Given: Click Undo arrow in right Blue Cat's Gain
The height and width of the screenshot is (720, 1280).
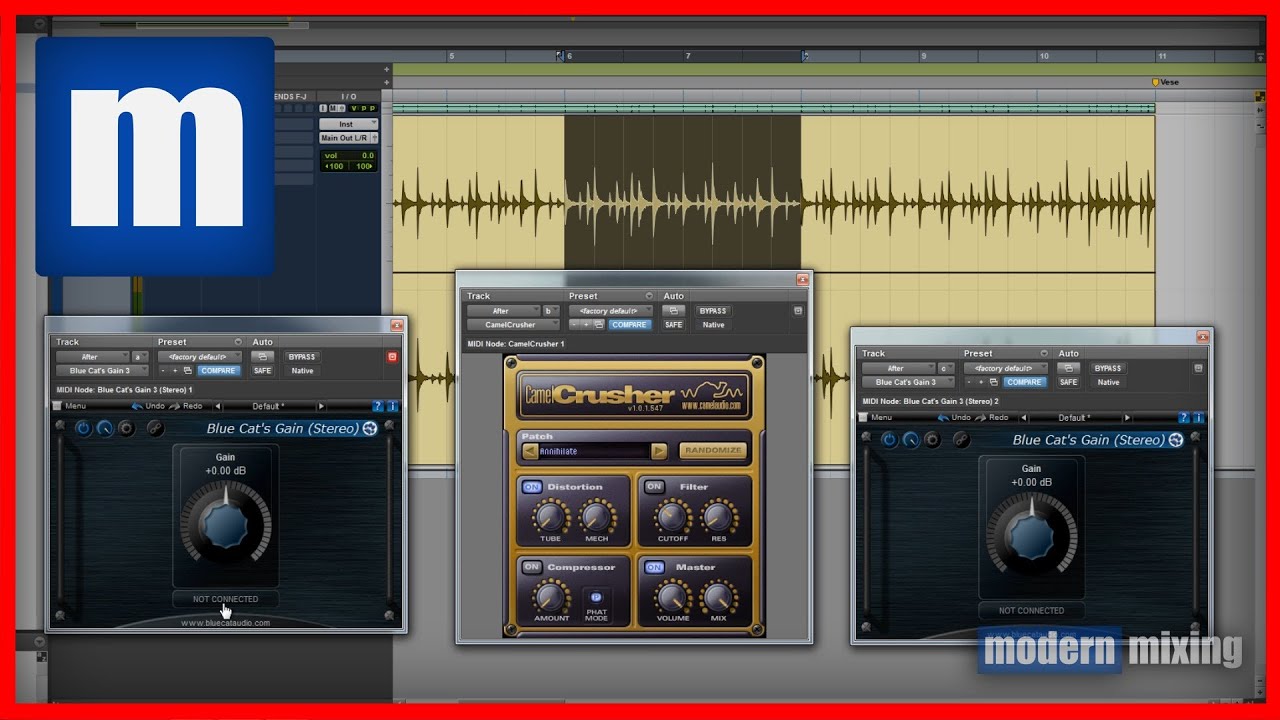Looking at the screenshot, I should pos(943,418).
